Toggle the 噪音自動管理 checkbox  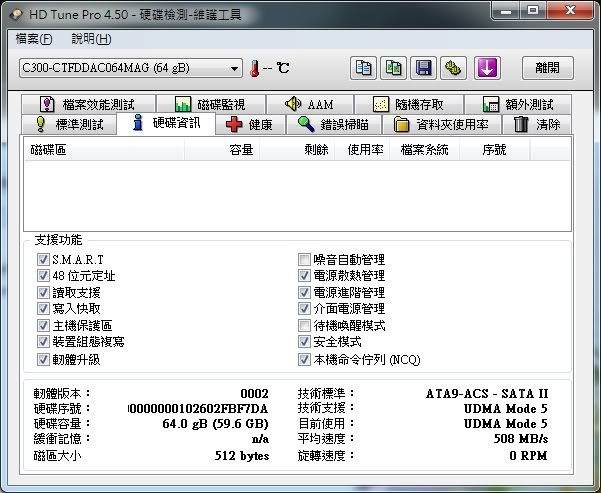304,260
